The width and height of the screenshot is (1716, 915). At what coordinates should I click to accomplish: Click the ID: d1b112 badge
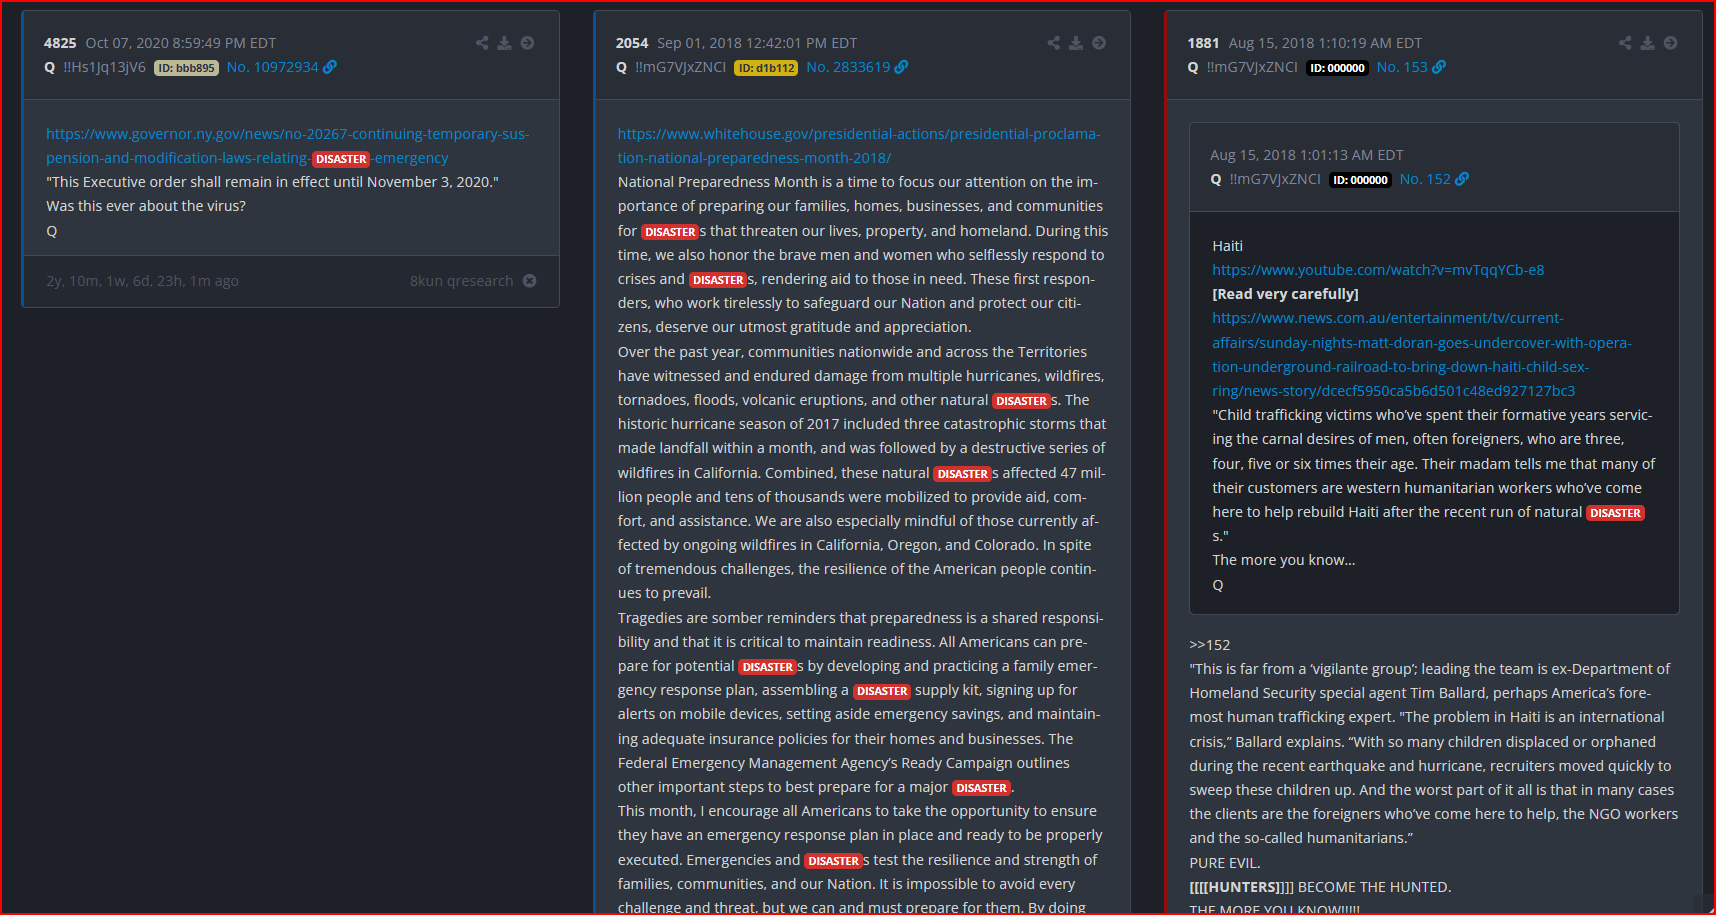766,68
